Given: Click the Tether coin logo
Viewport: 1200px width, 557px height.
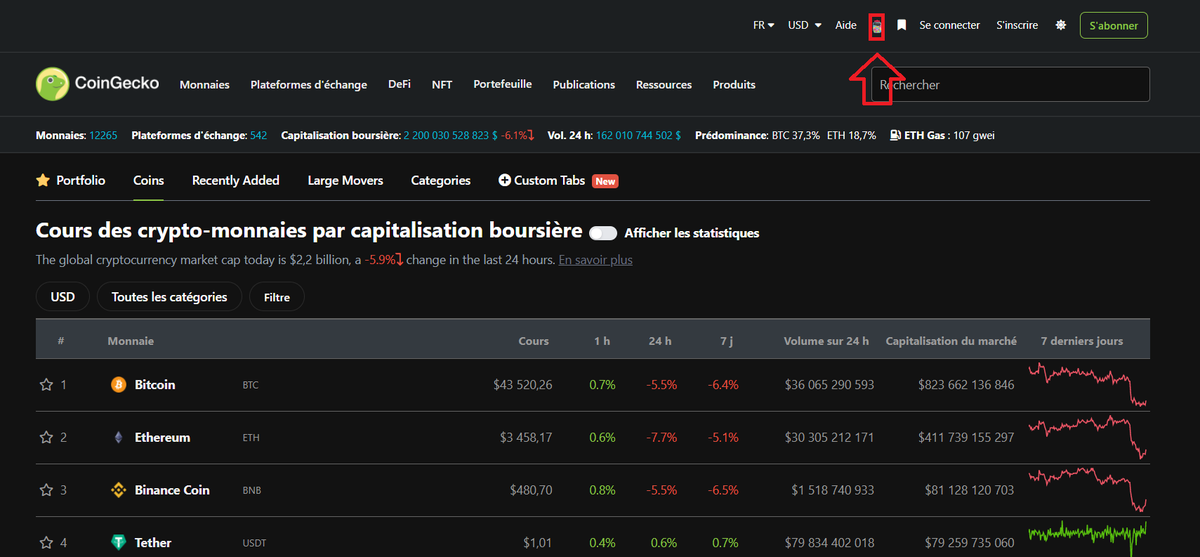Looking at the screenshot, I should pyautogui.click(x=118, y=543).
